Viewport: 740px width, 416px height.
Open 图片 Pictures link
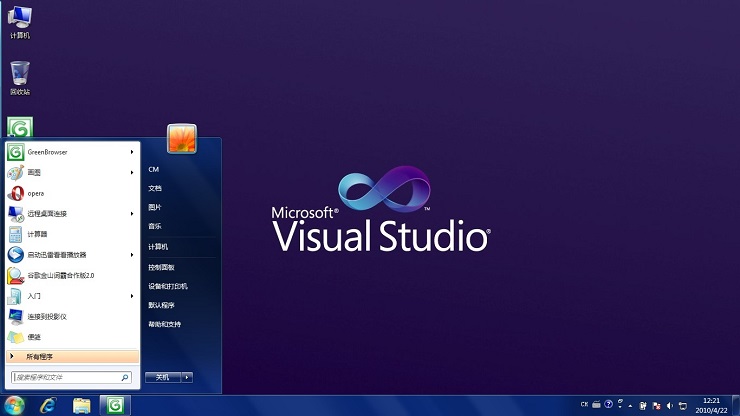pos(155,207)
